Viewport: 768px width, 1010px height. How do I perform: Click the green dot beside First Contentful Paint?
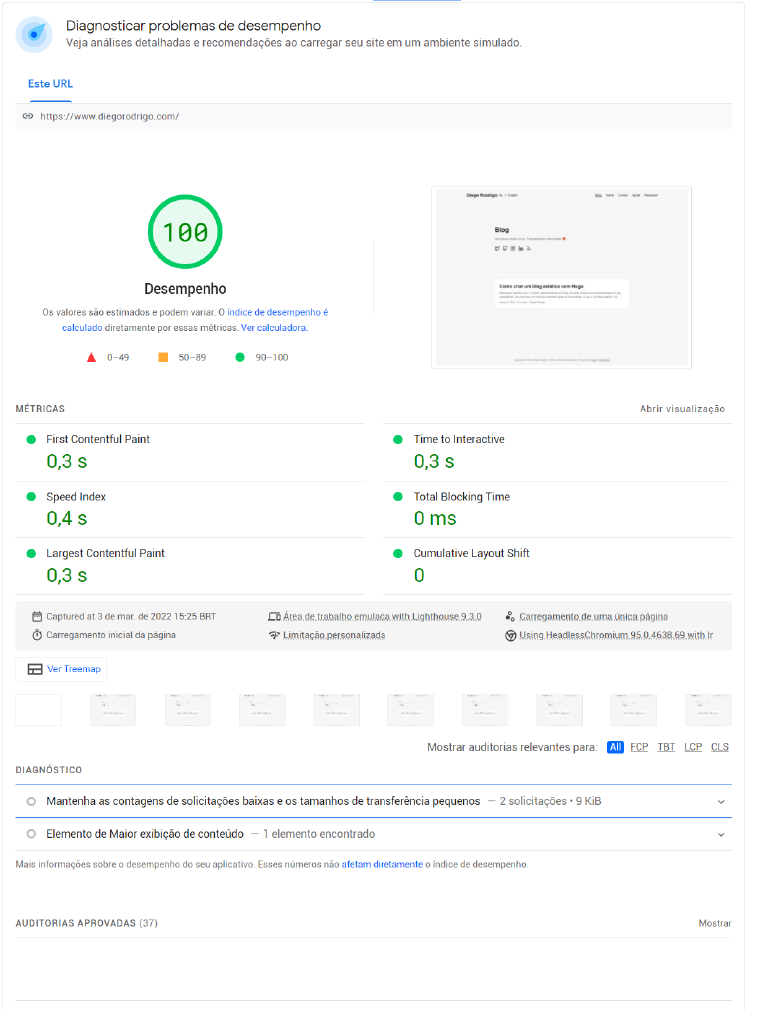(31, 439)
